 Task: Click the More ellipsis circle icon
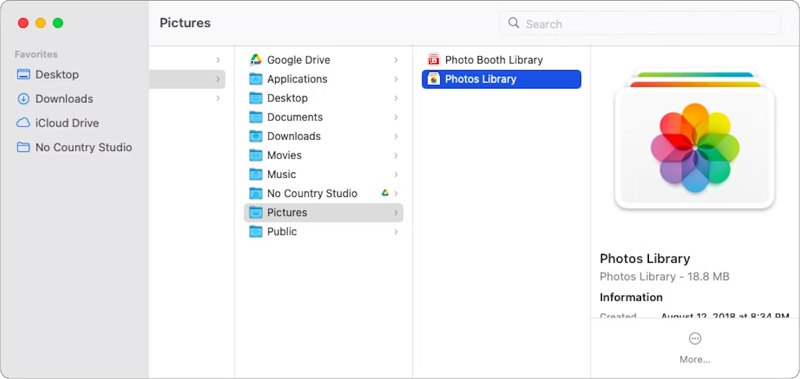click(695, 338)
